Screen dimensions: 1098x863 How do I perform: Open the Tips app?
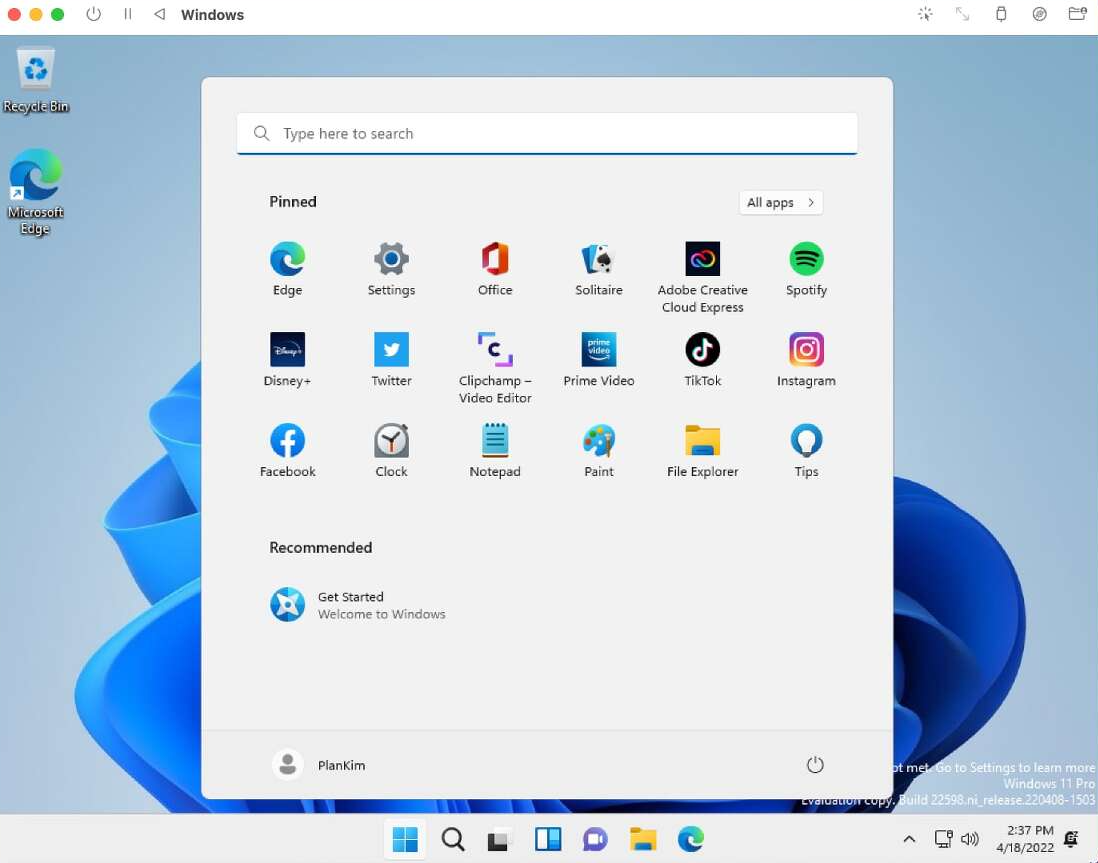click(806, 451)
